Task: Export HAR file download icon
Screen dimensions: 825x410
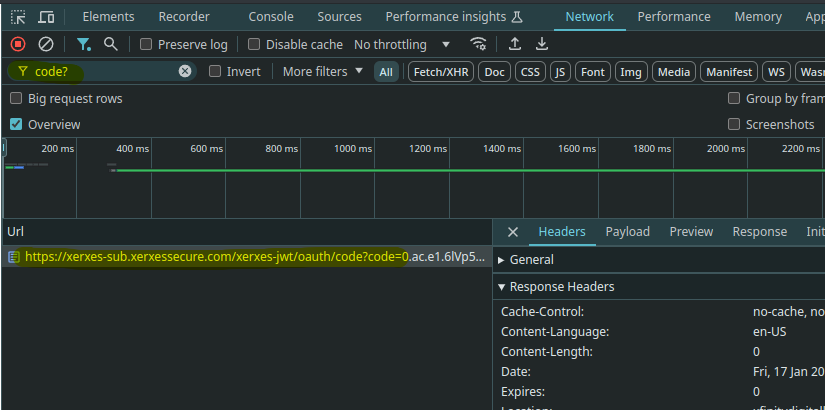Action: click(542, 44)
